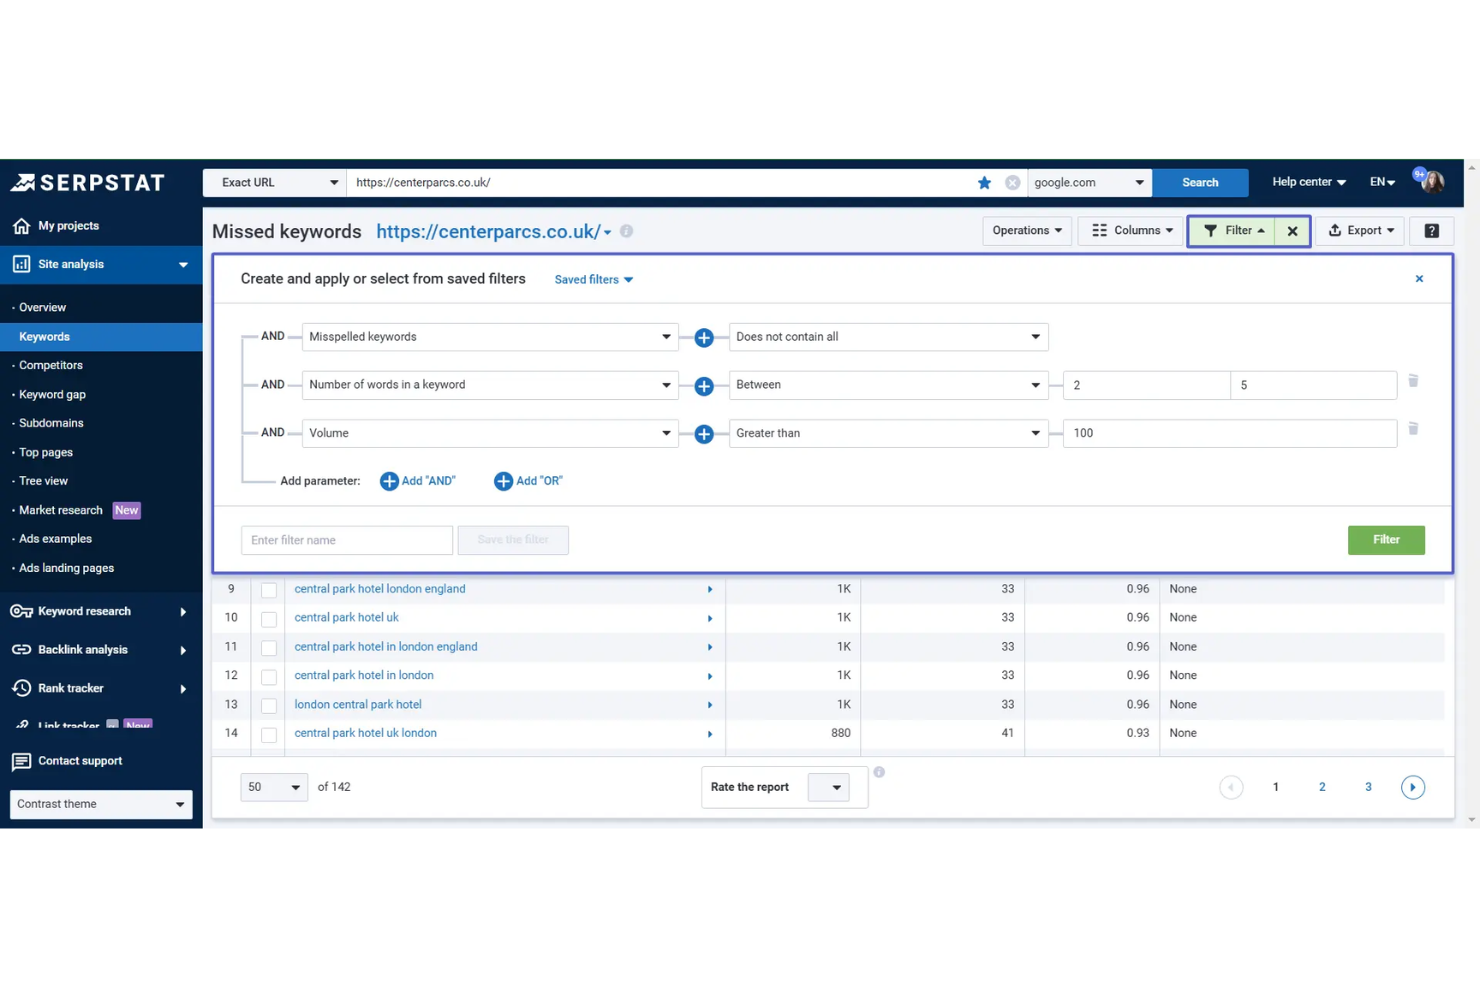Check the checkbox for london central park hotel

click(268, 705)
